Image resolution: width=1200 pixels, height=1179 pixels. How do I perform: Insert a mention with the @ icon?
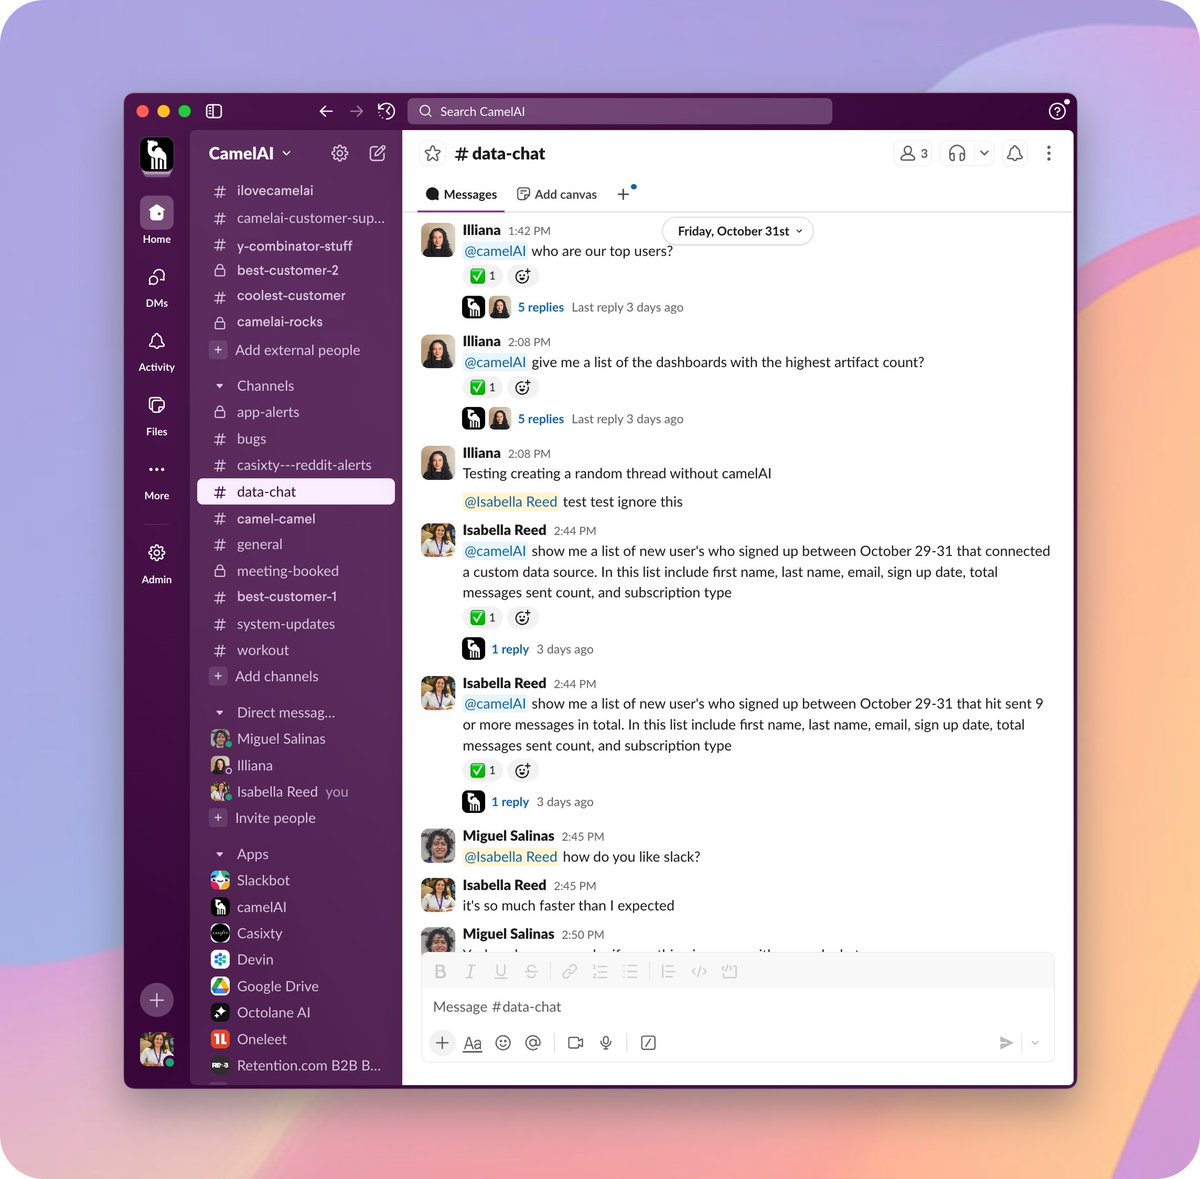coord(533,1043)
